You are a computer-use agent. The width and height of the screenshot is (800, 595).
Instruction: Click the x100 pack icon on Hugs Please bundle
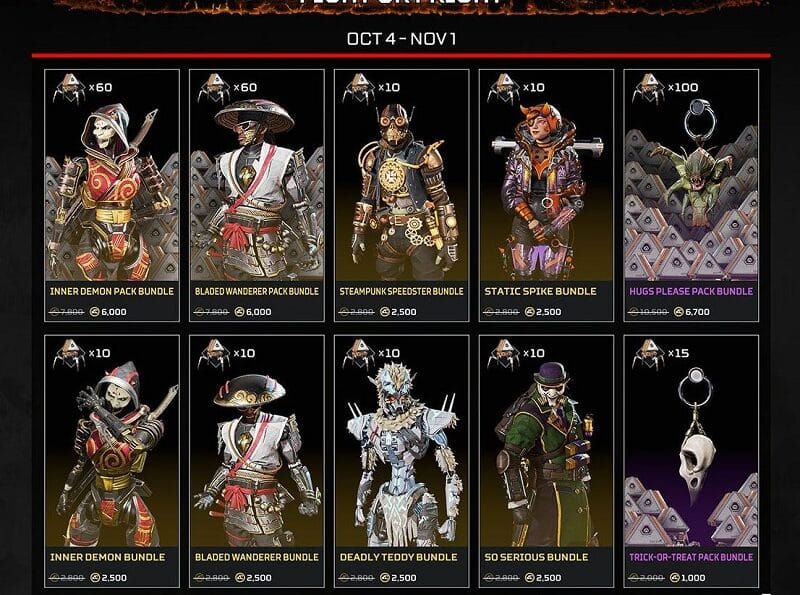tap(649, 88)
